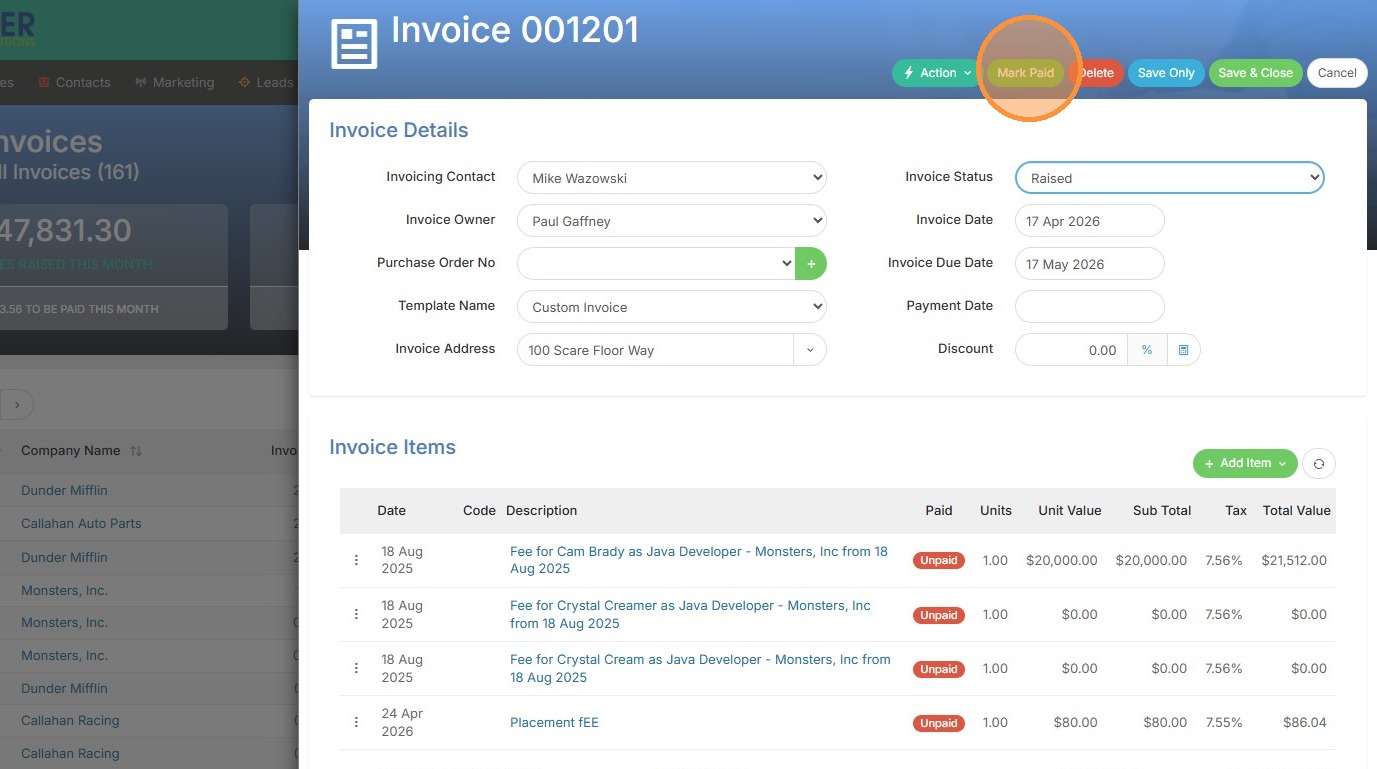This screenshot has height=769, width=1377.
Task: Open the Crystal Cream fee description link
Action: coord(700,668)
